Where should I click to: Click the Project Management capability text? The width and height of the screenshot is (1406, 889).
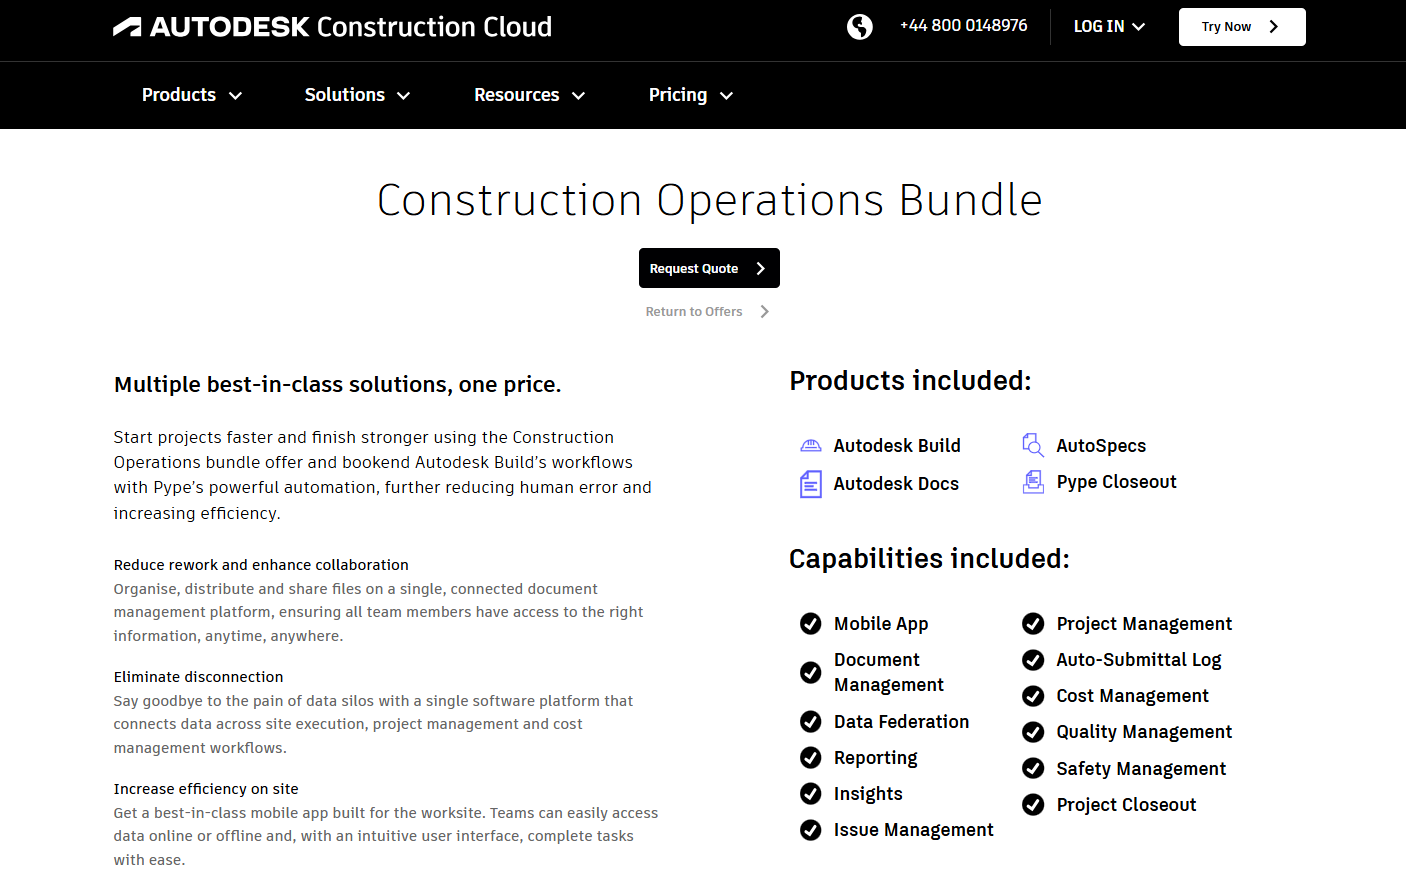tap(1144, 624)
